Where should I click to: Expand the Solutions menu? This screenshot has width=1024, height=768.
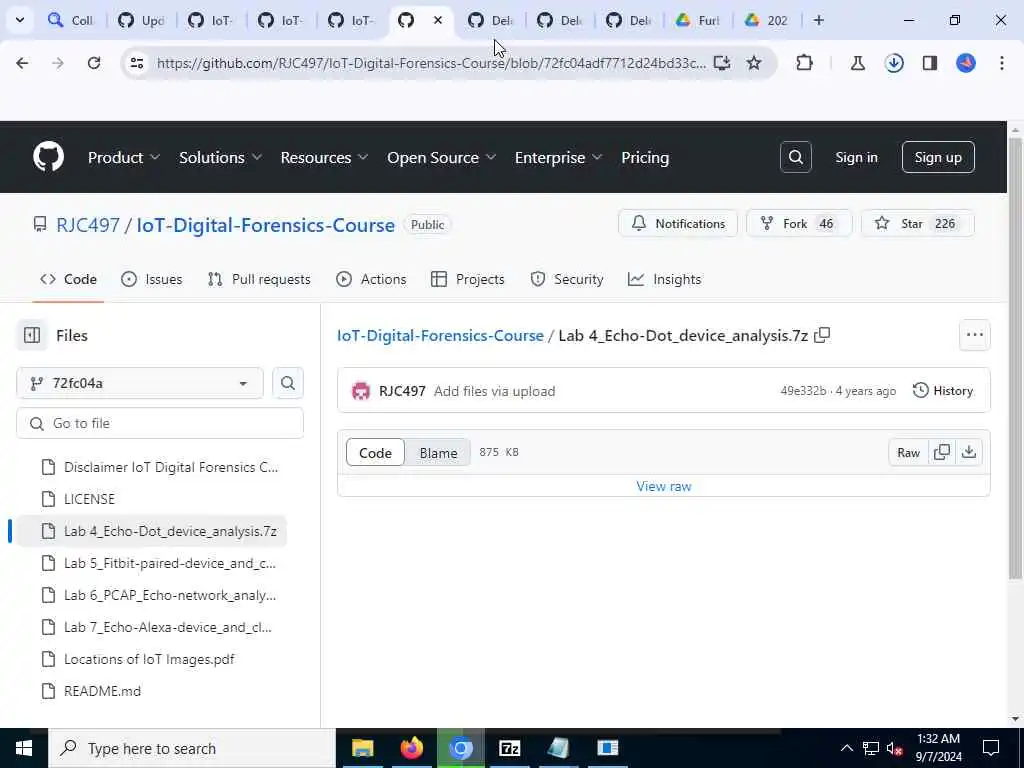[220, 157]
